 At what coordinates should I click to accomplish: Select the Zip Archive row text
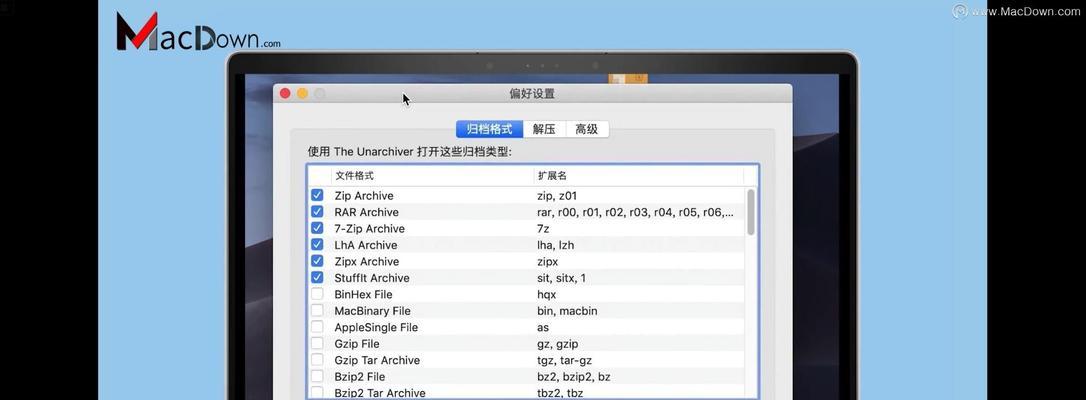(x=364, y=196)
